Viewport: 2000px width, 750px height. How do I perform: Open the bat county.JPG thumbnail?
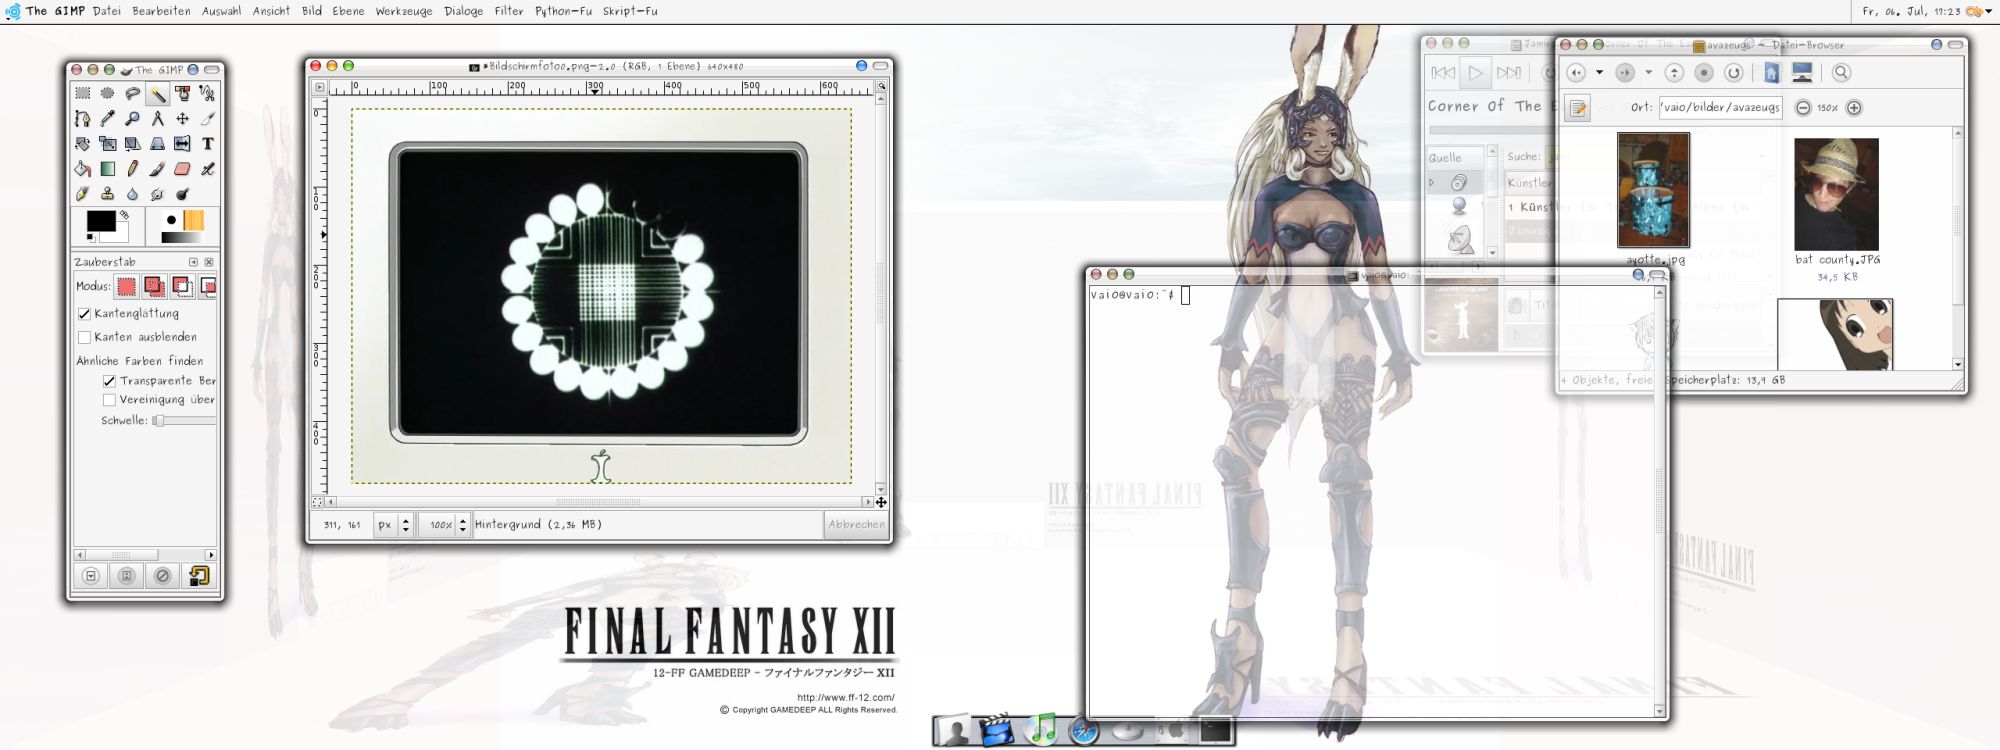point(1836,194)
